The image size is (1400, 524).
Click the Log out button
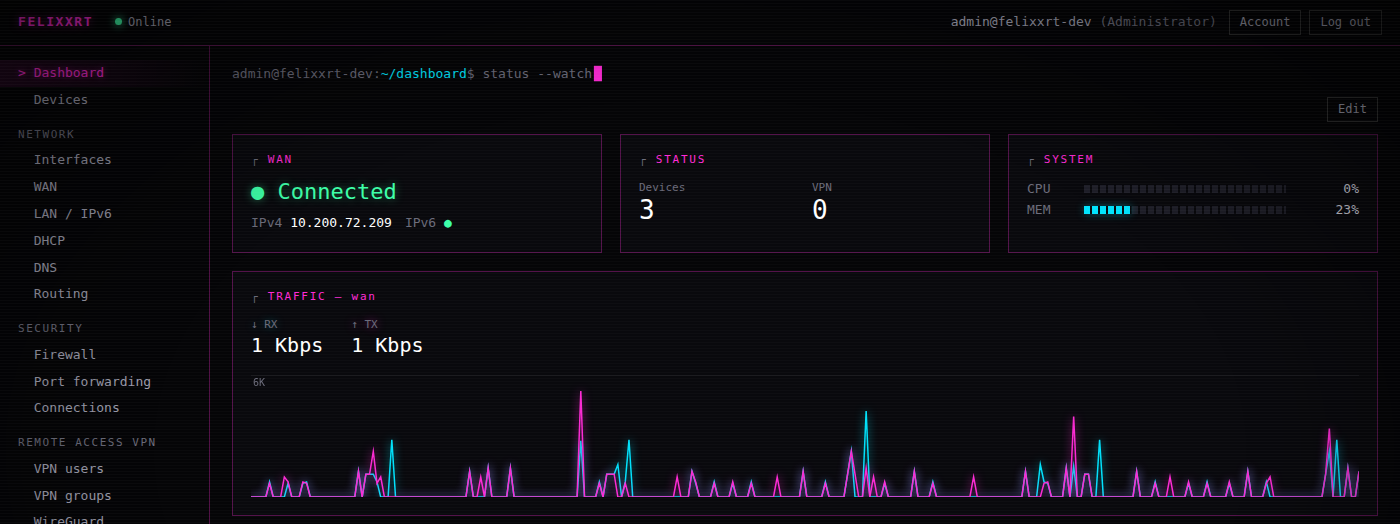(x=1345, y=22)
